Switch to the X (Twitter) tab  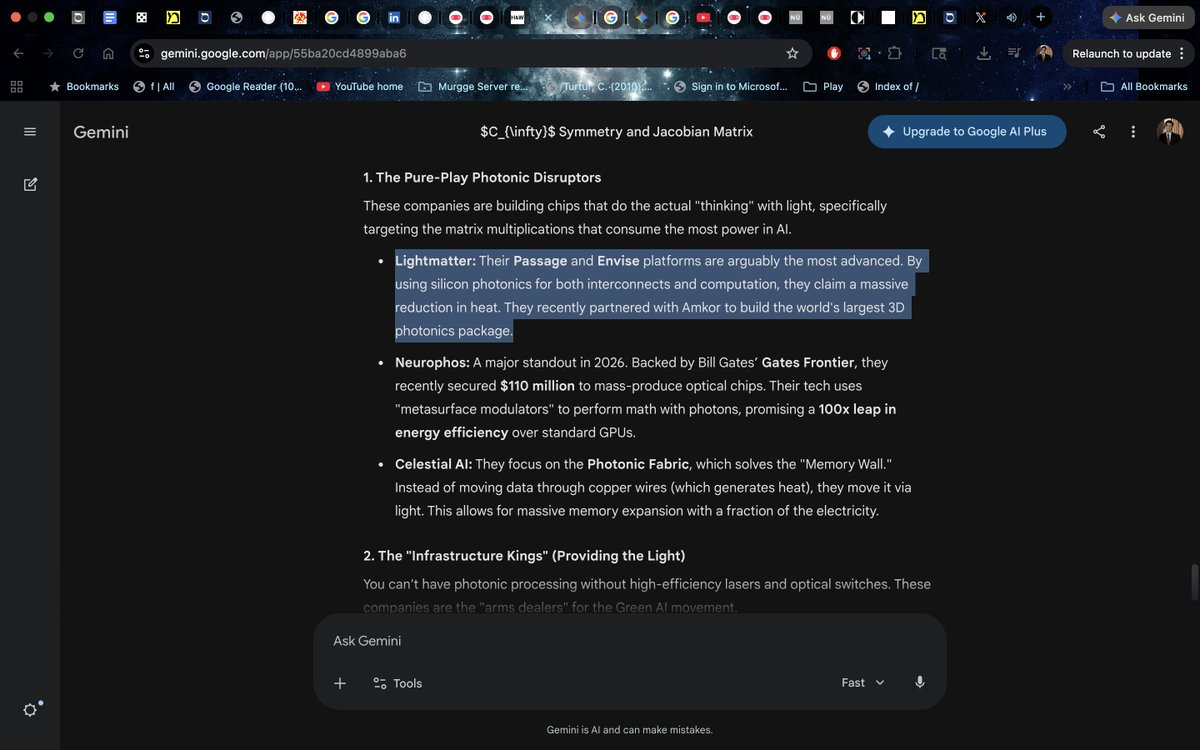[x=980, y=18]
